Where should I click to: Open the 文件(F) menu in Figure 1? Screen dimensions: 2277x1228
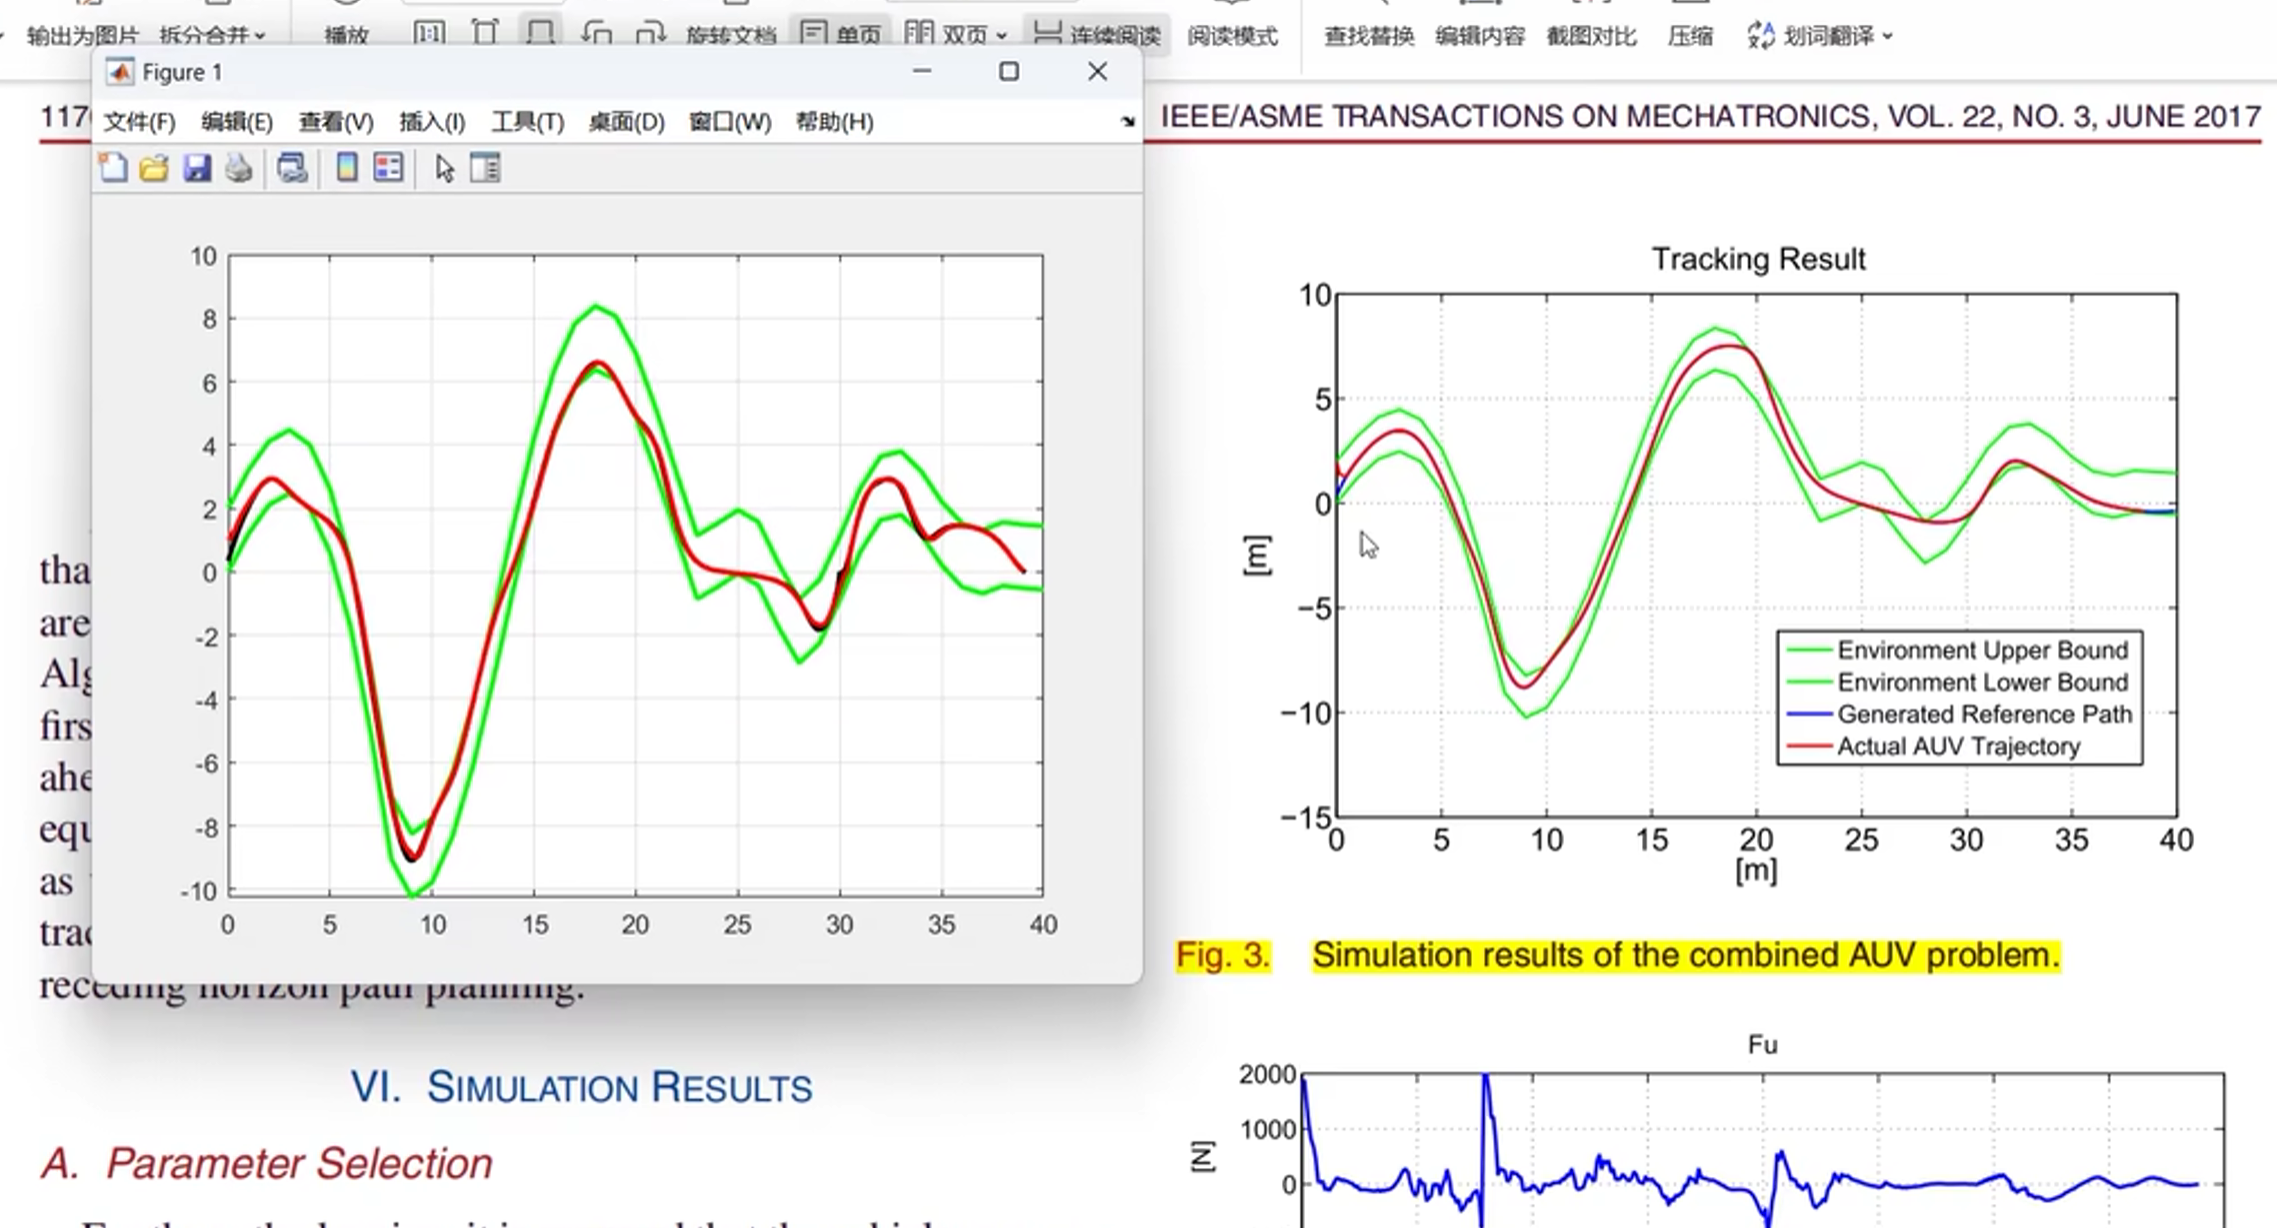139,122
